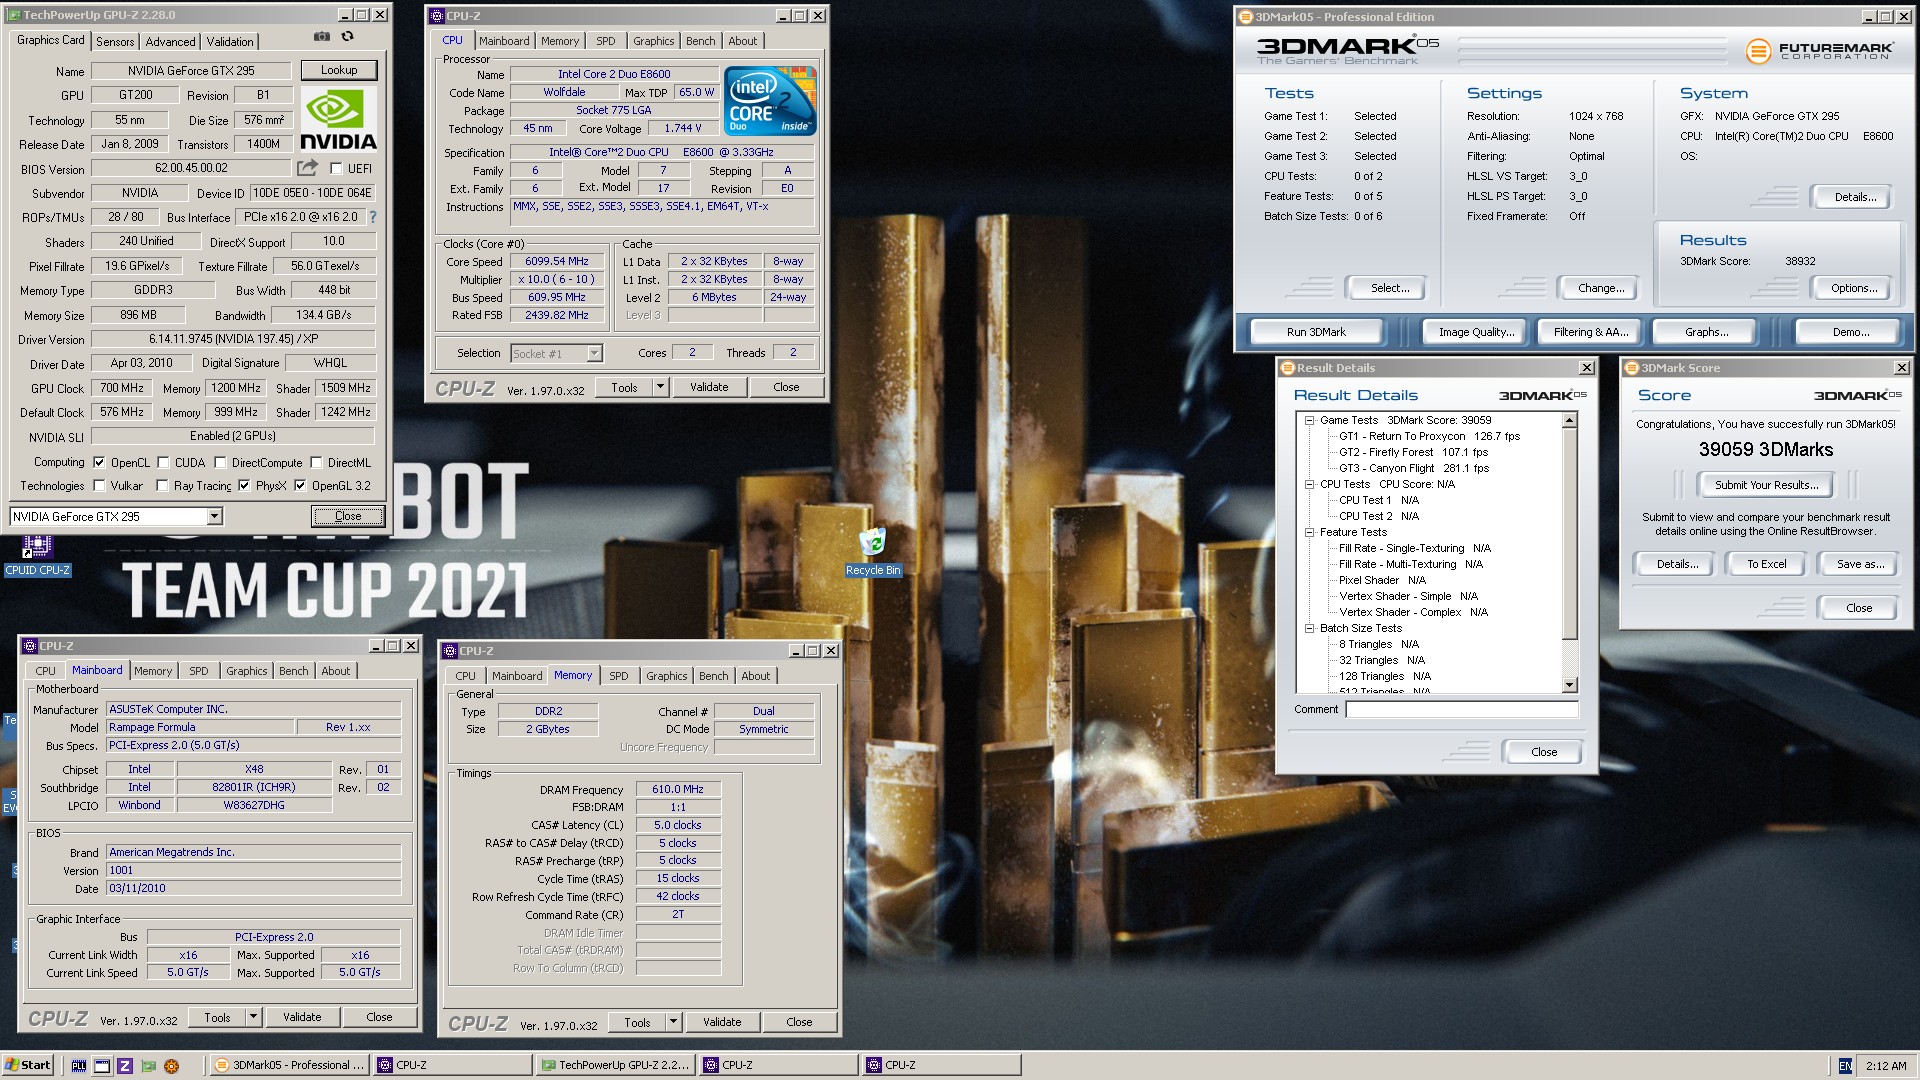Viewport: 1920px width, 1080px height.
Task: Open Tools dropdown arrow in Memory window
Action: [x=673, y=1022]
